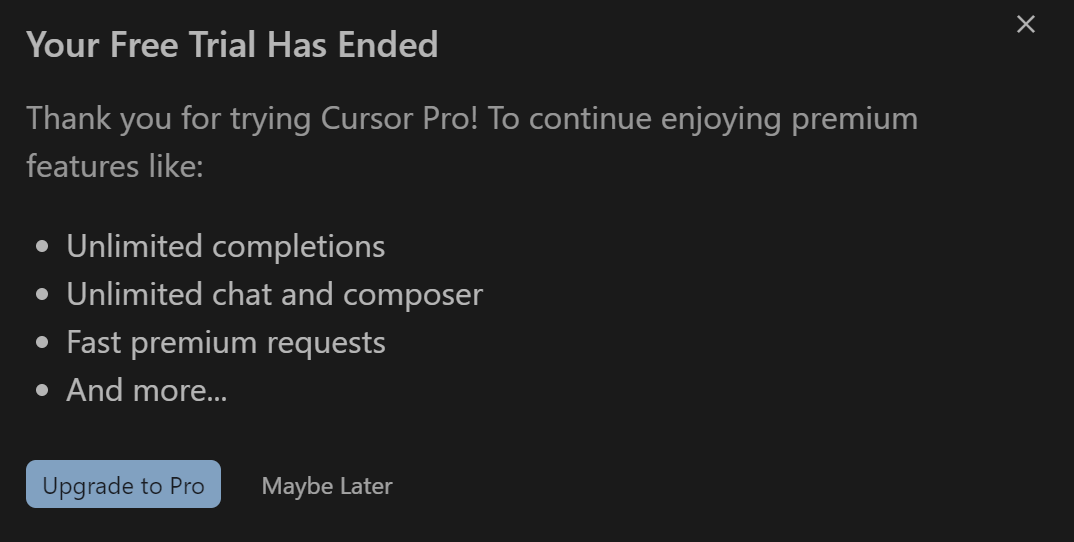1074x542 pixels.
Task: Click the word "requests" in the feature list
Action: [x=326, y=344]
